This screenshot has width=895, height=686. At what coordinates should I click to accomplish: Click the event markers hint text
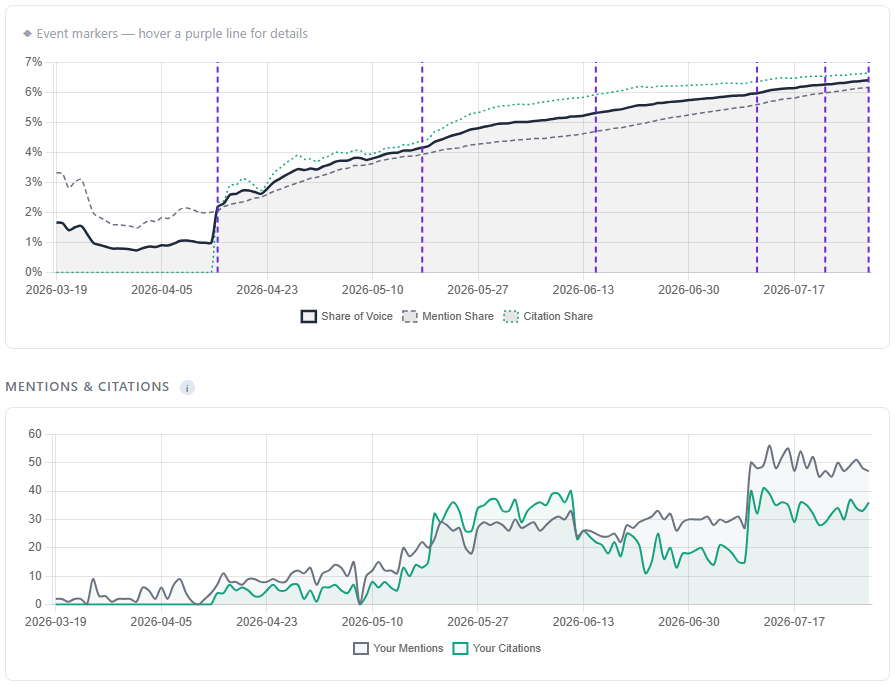tap(172, 34)
